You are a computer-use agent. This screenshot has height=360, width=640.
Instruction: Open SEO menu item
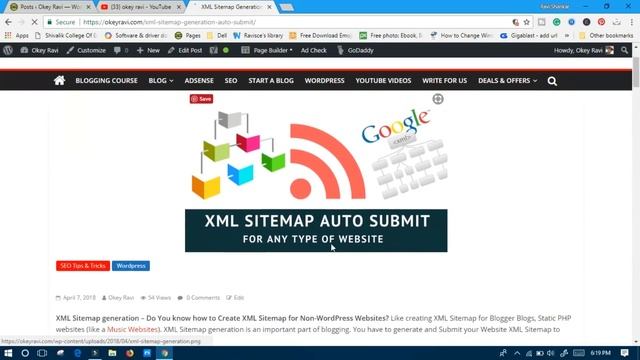231,81
